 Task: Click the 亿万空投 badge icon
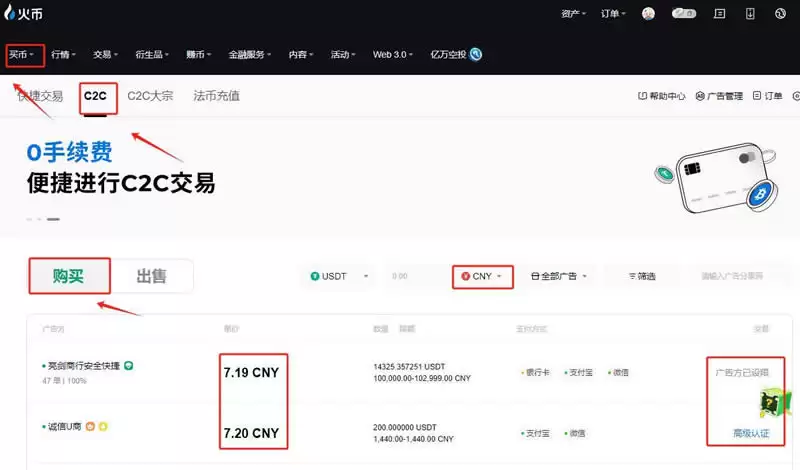click(x=476, y=54)
